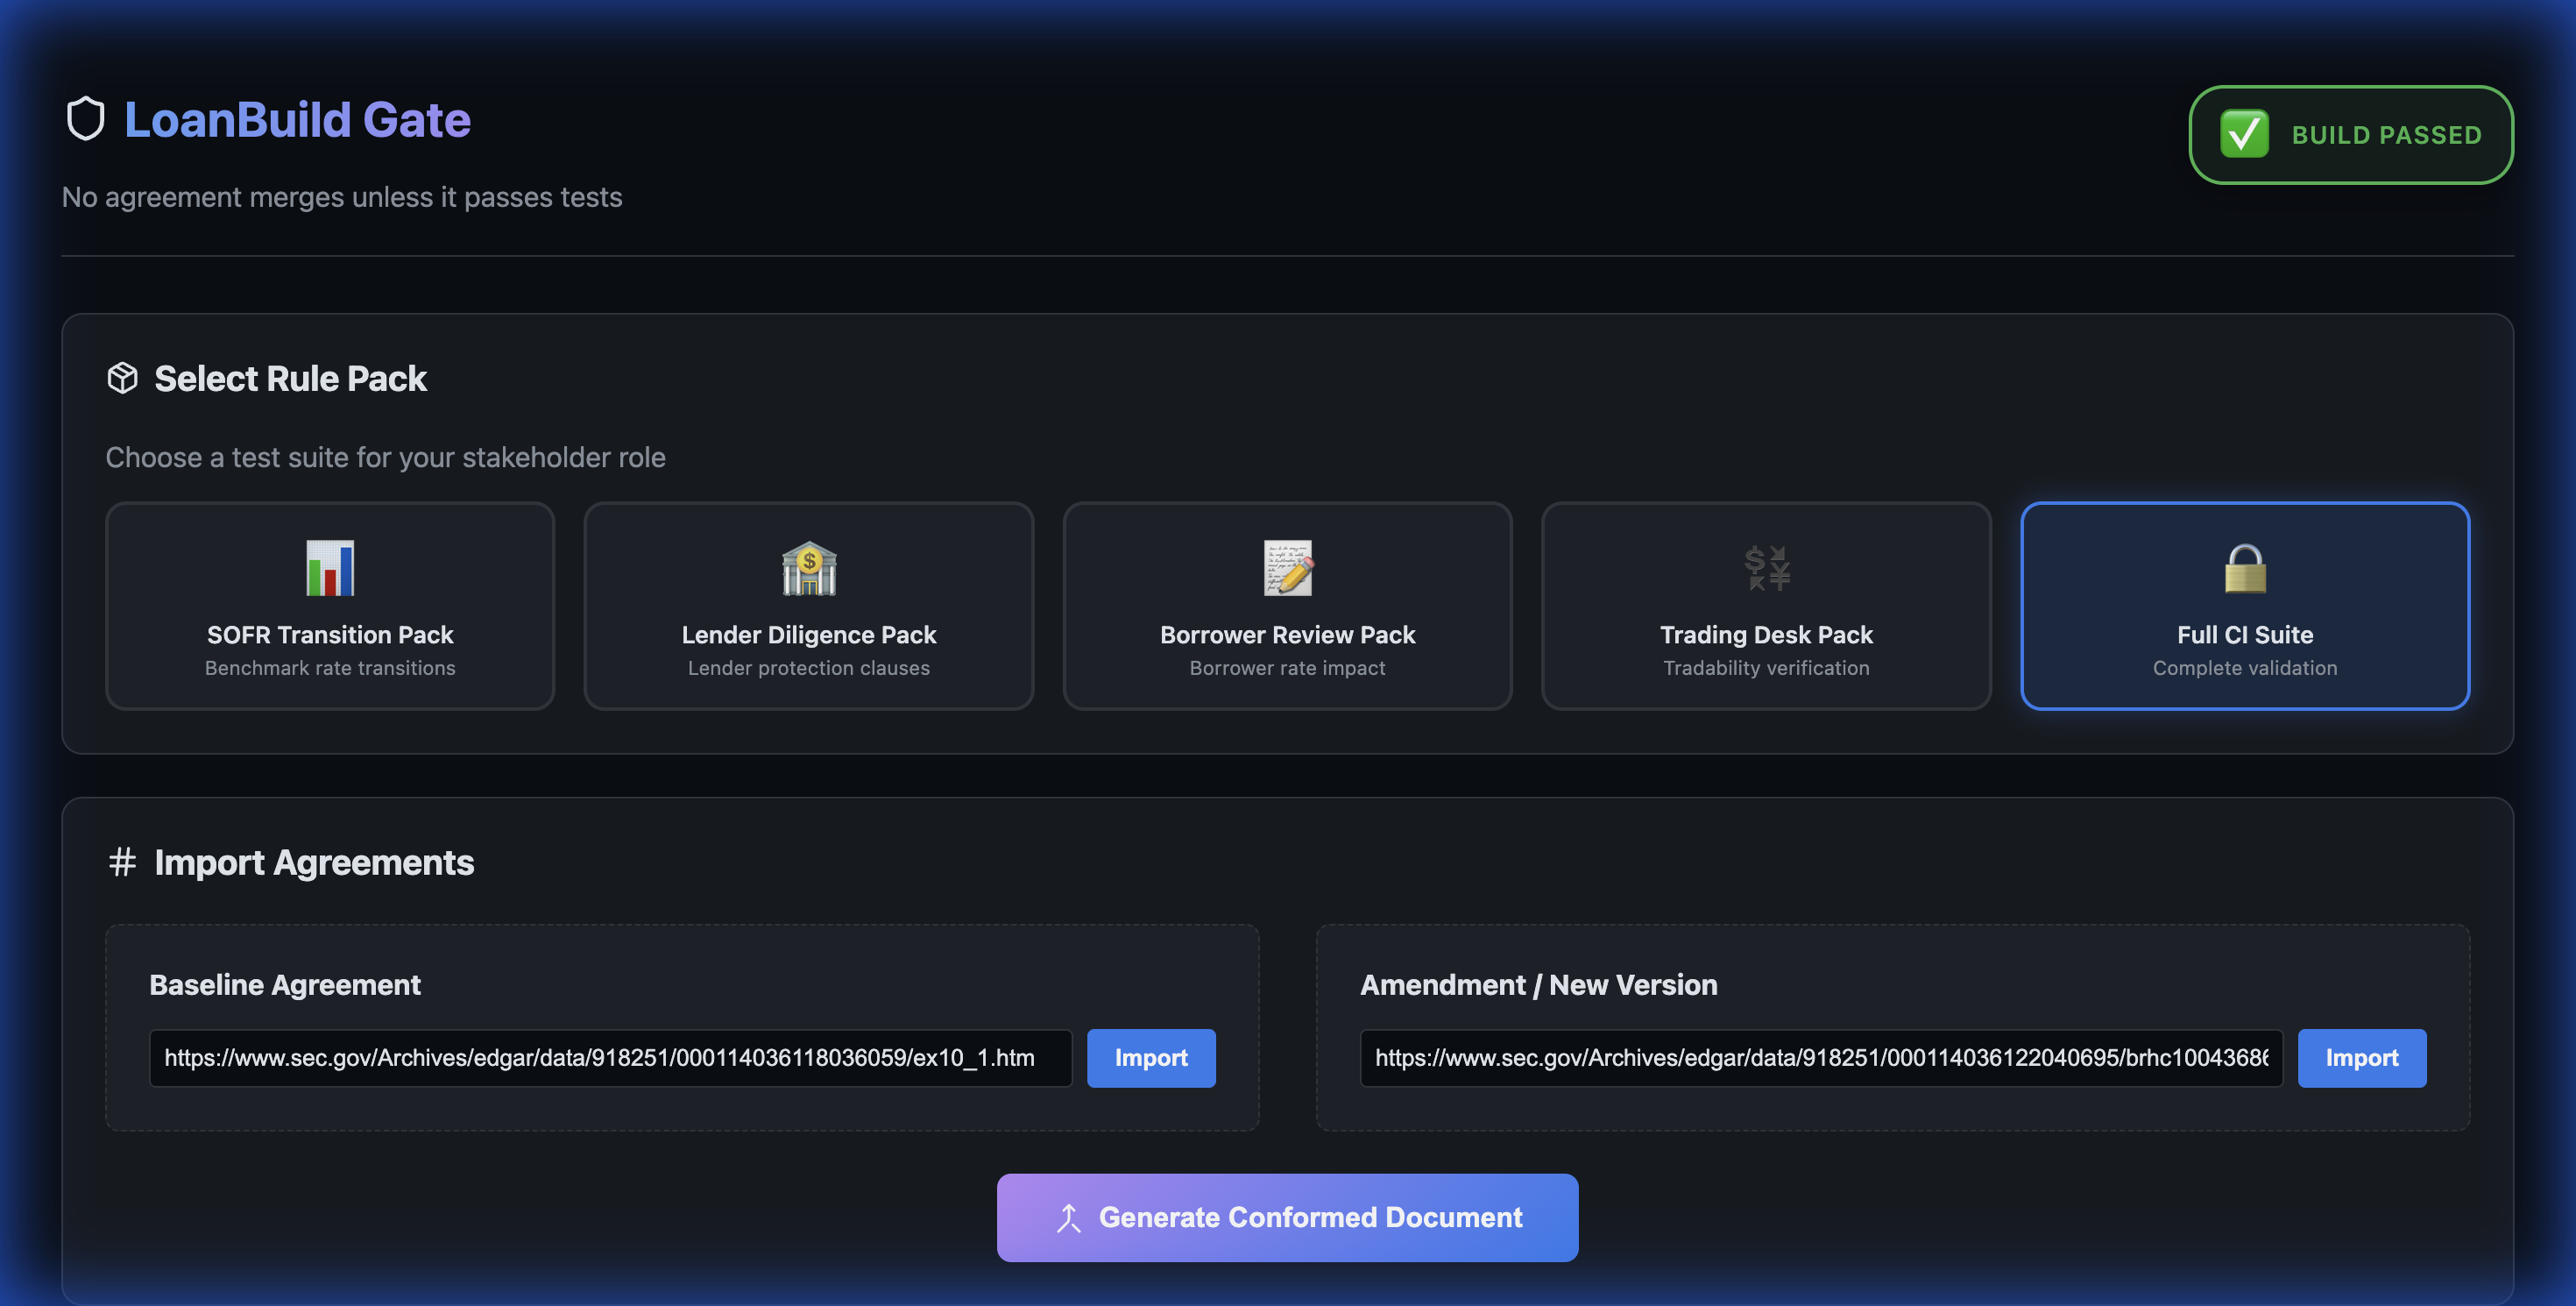This screenshot has width=2576, height=1306.
Task: Click the hash icon beside Import Agreements
Action: (122, 862)
